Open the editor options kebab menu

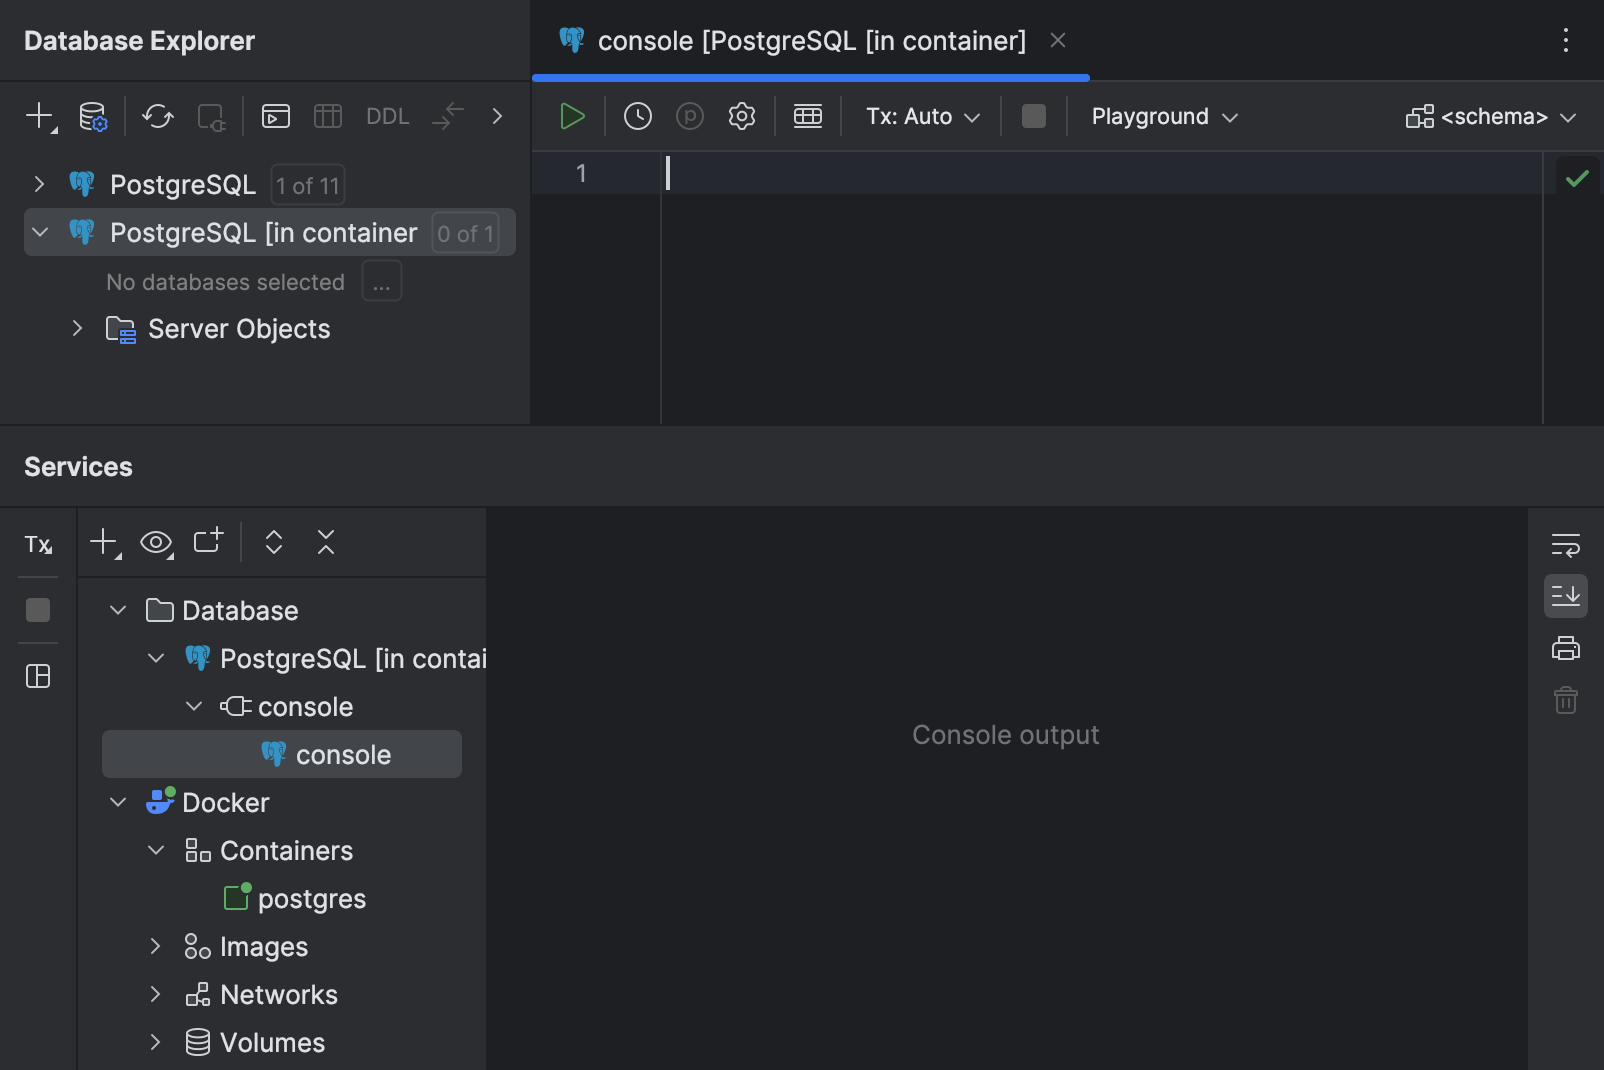pyautogui.click(x=1566, y=40)
